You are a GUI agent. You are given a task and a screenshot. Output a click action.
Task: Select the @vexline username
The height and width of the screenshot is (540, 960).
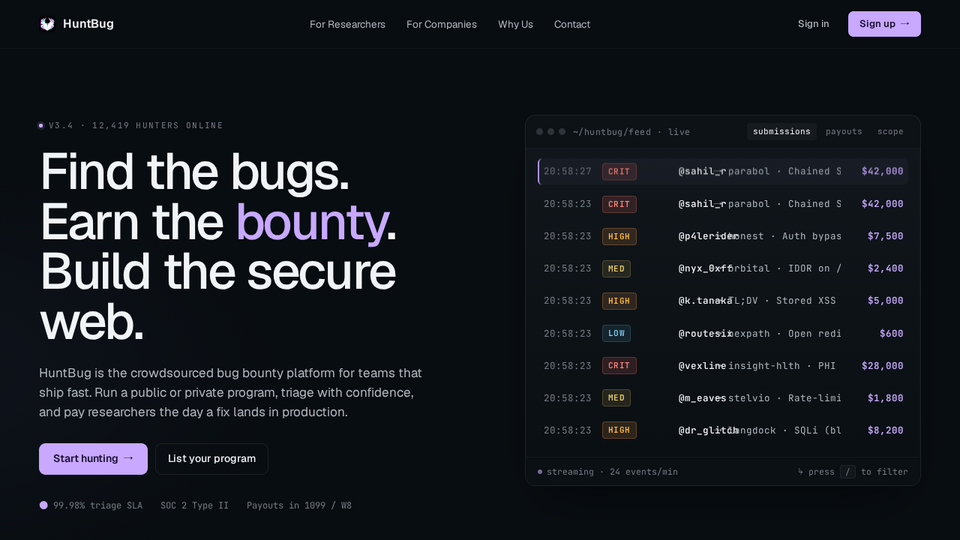(702, 366)
